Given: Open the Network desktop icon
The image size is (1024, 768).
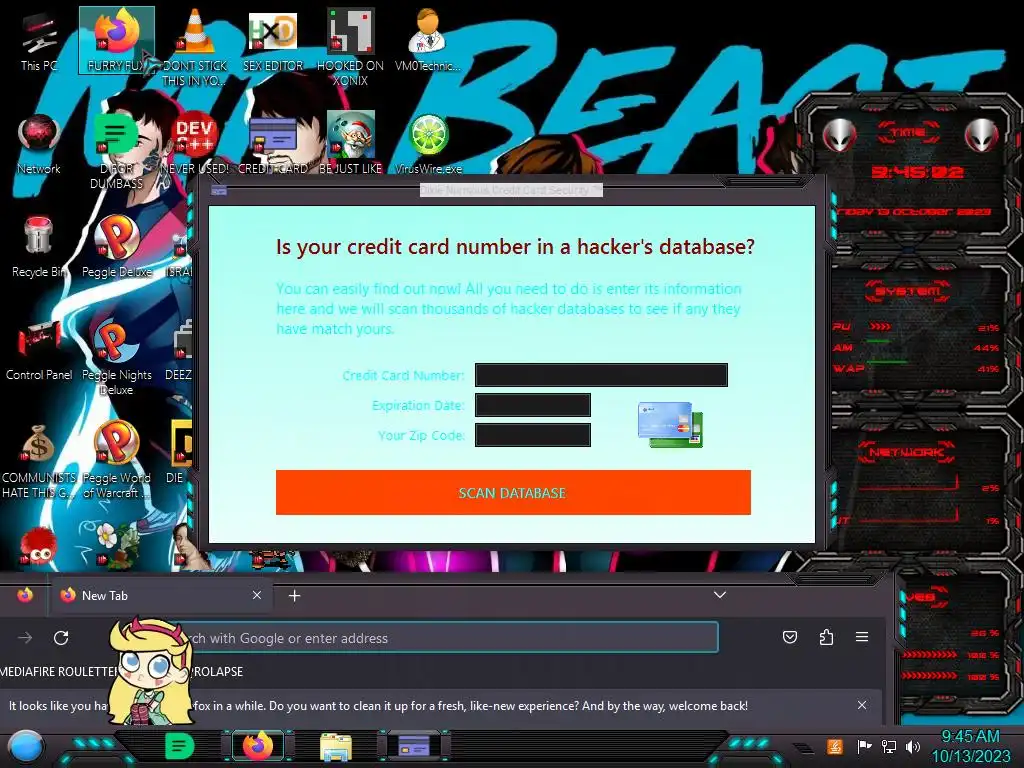Looking at the screenshot, I should point(39,144).
